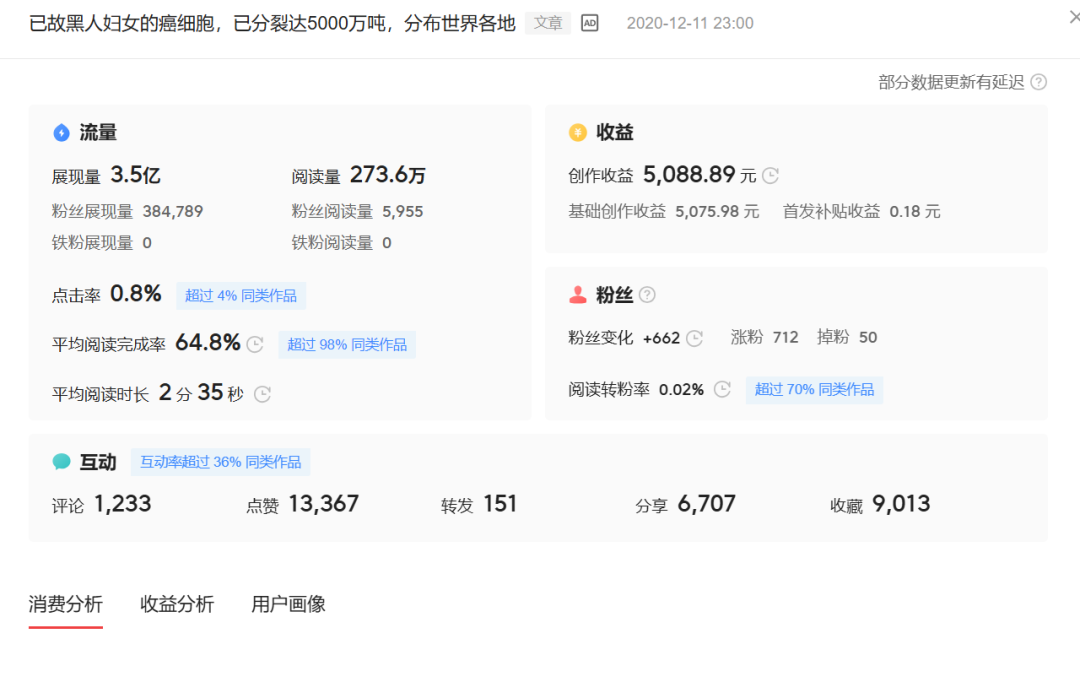
Task: Click the 超过 70% 同类作品 badge
Action: click(814, 389)
